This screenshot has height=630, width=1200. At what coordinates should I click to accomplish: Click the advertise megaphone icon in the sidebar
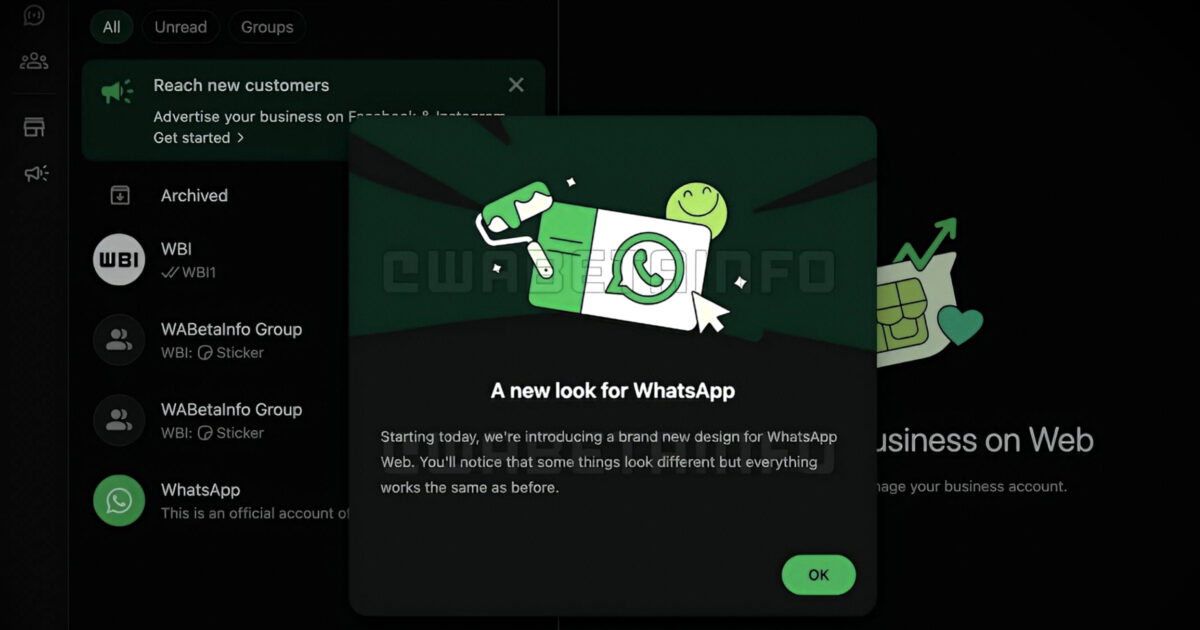pyautogui.click(x=36, y=174)
